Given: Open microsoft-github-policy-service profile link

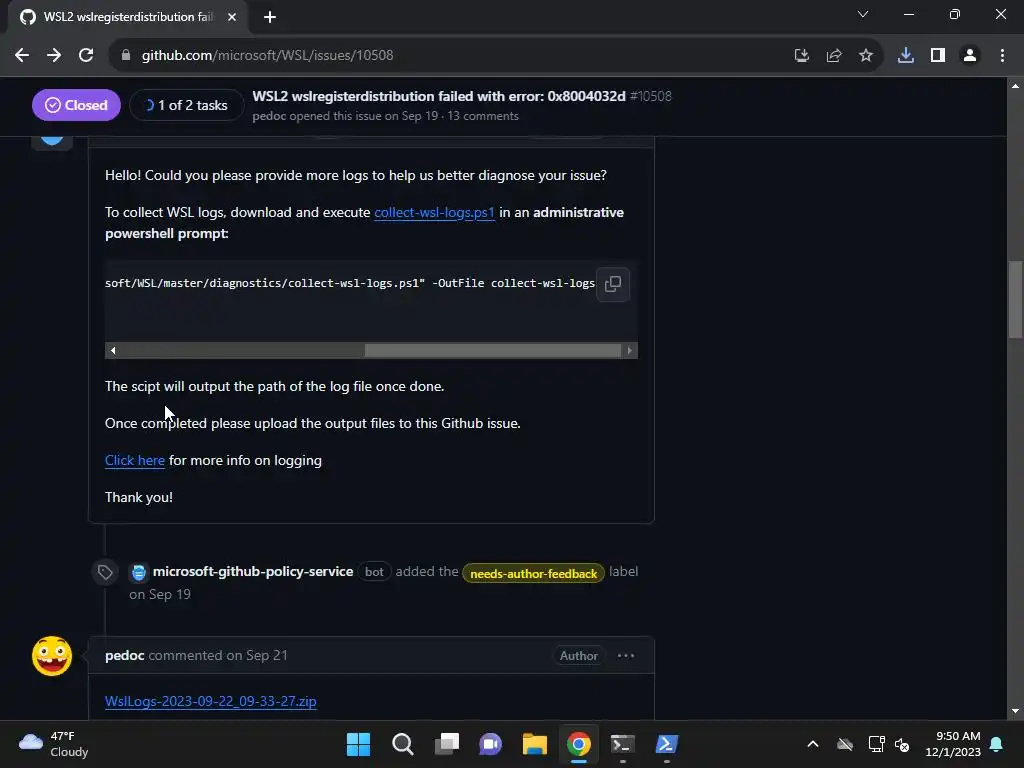Looking at the screenshot, I should click(253, 571).
